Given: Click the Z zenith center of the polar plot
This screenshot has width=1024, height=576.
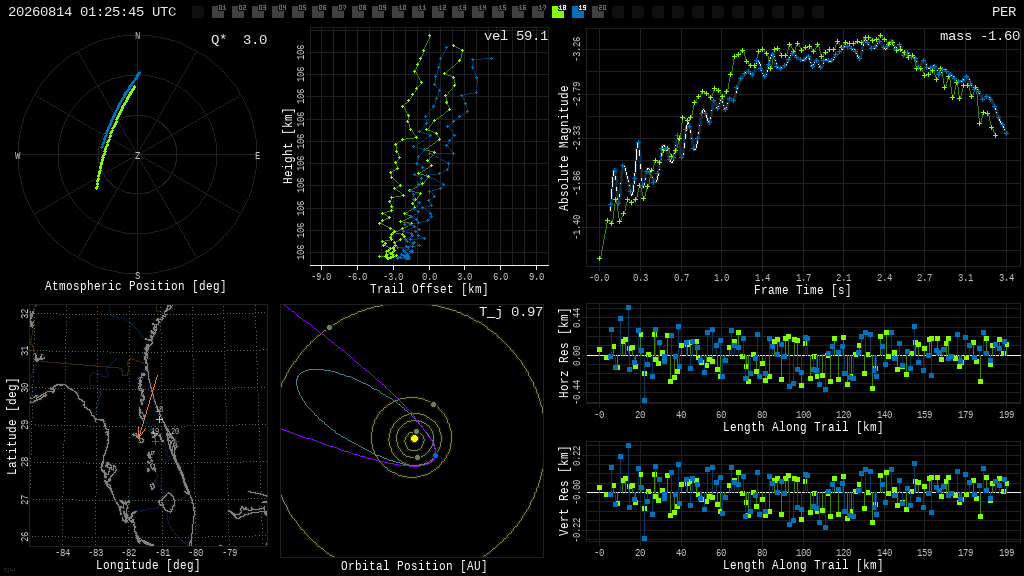Looking at the screenshot, I should coord(137,156).
